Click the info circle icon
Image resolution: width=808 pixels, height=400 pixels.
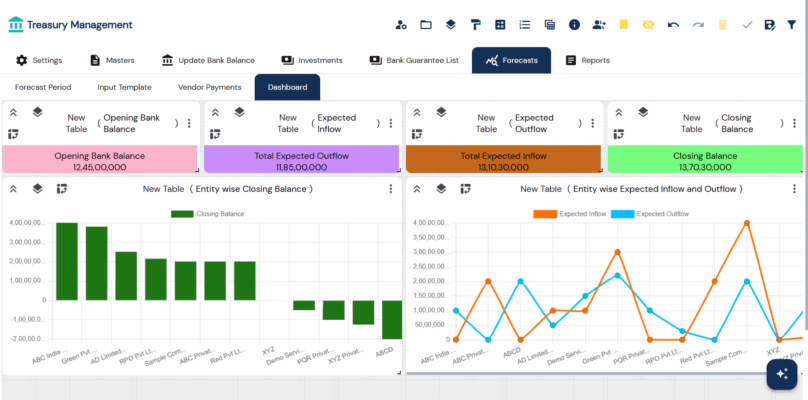tap(574, 24)
